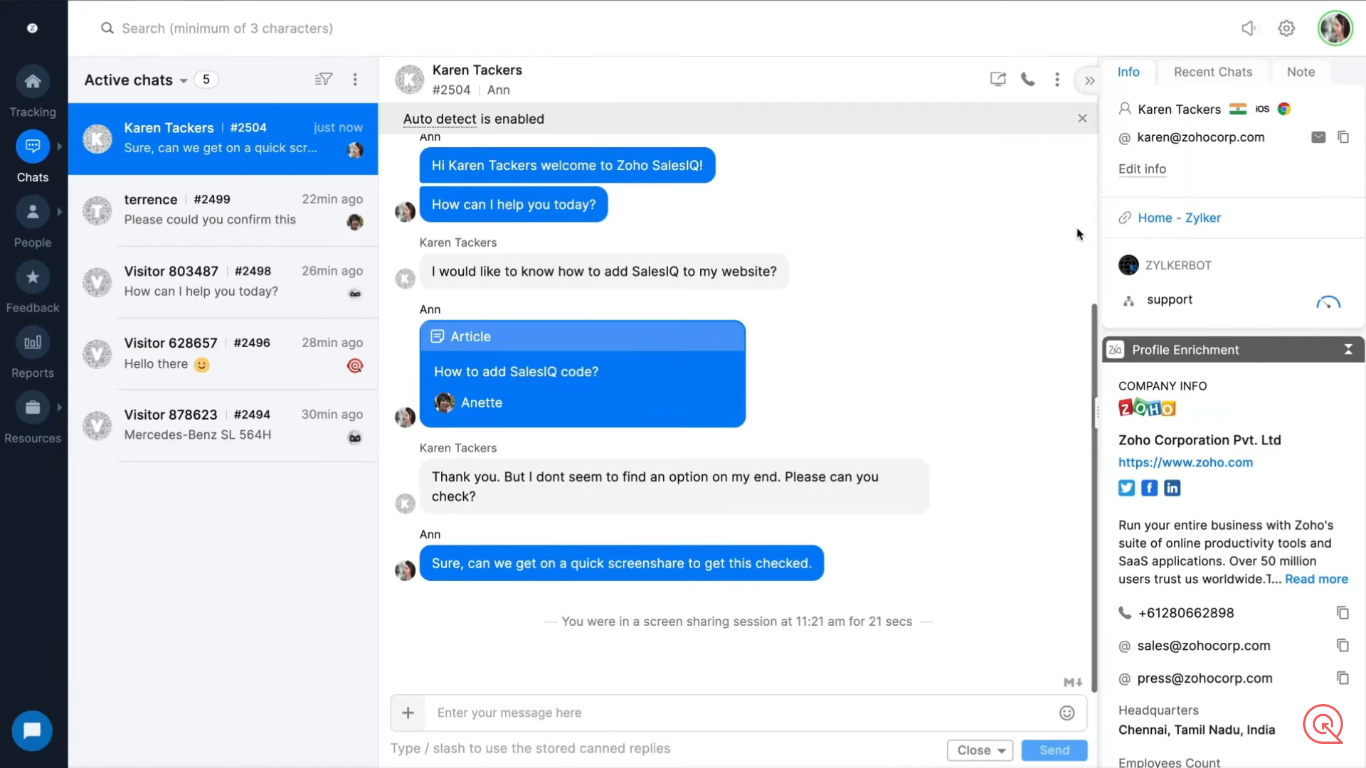Click the Zoho company logo image
This screenshot has width=1366, height=768.
[1147, 408]
